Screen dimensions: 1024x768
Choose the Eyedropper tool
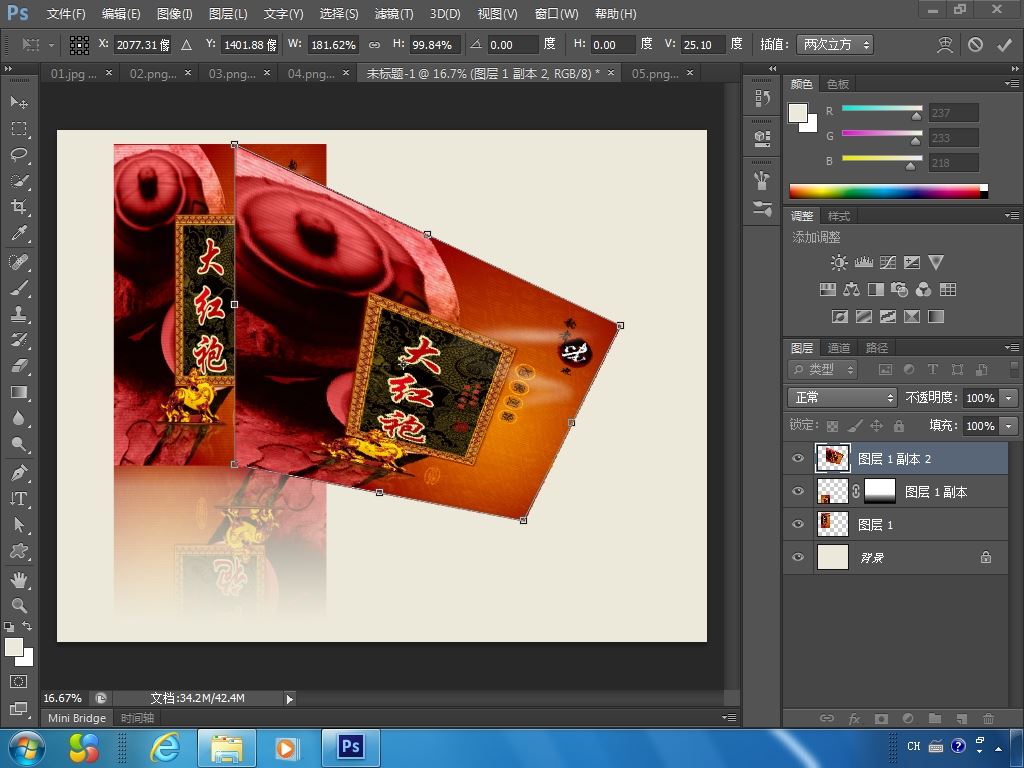[19, 233]
